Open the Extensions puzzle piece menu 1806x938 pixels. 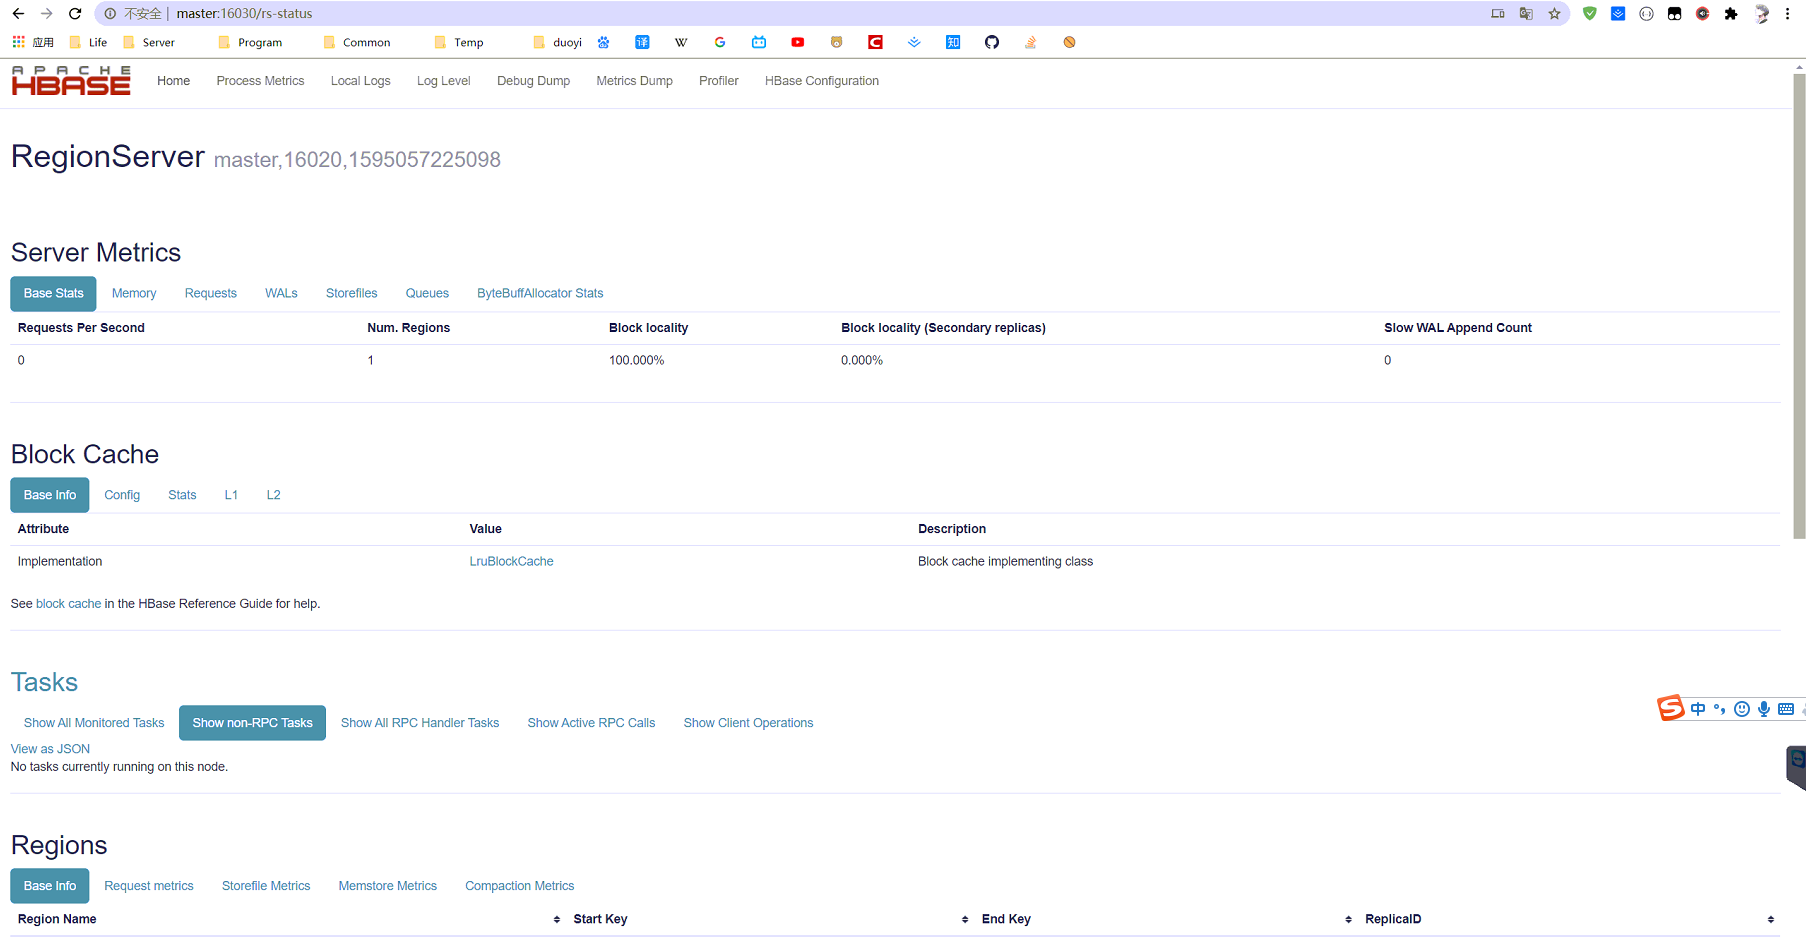pos(1731,14)
